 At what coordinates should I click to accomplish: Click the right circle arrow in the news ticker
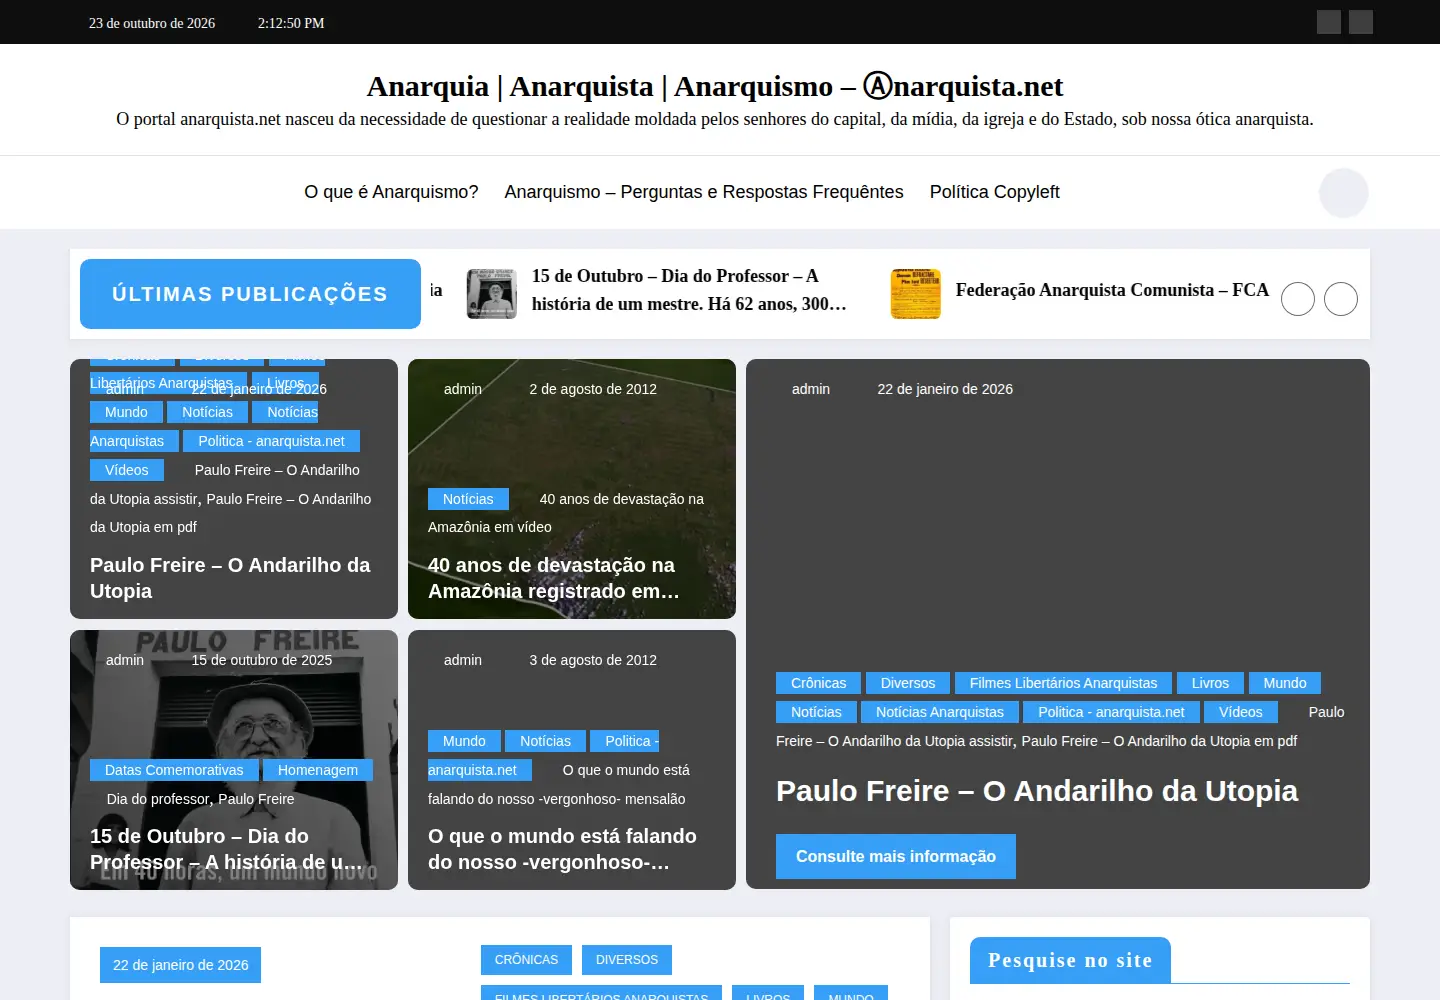(1341, 299)
